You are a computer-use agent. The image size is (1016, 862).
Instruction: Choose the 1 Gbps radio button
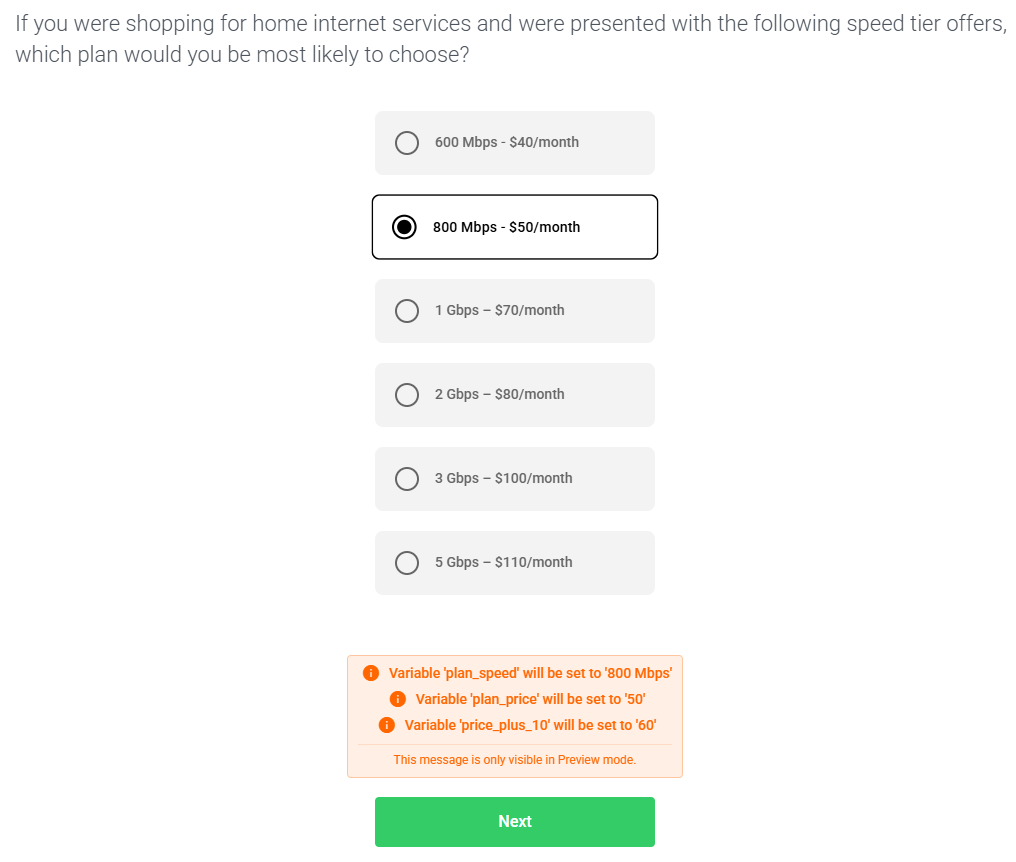pyautogui.click(x=407, y=311)
